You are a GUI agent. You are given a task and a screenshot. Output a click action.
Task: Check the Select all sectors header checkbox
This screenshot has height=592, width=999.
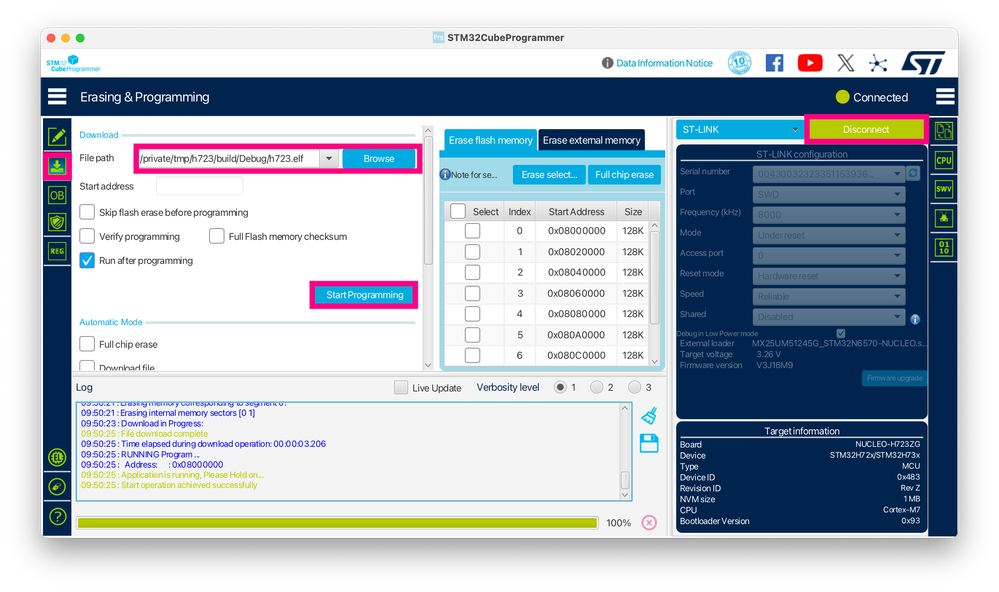click(x=457, y=212)
